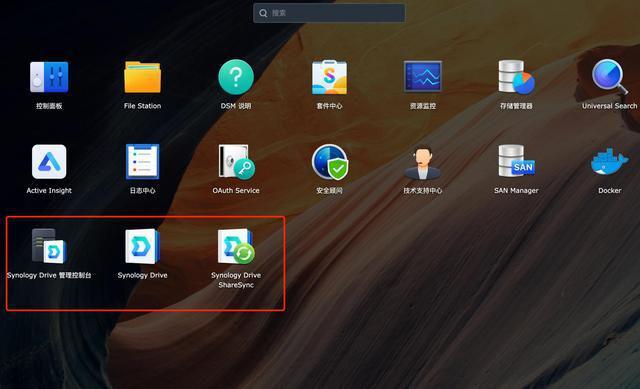Launch OAuth Service
The height and width of the screenshot is (389, 640).
point(236,162)
